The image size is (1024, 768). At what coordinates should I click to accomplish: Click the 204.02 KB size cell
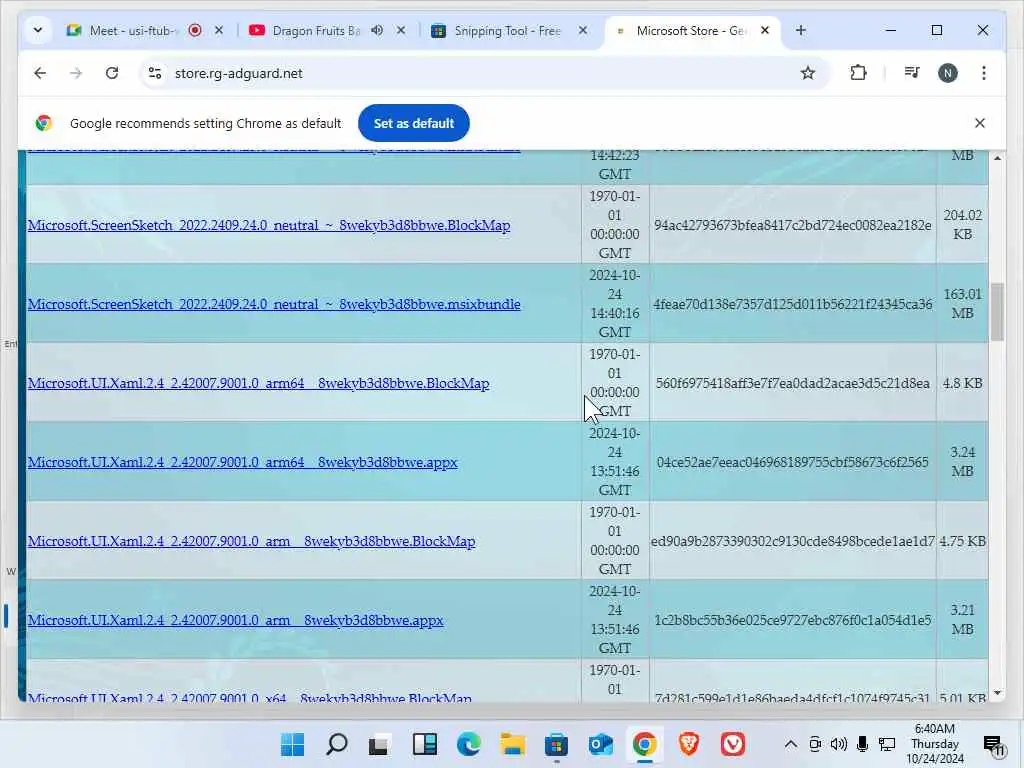(963, 225)
